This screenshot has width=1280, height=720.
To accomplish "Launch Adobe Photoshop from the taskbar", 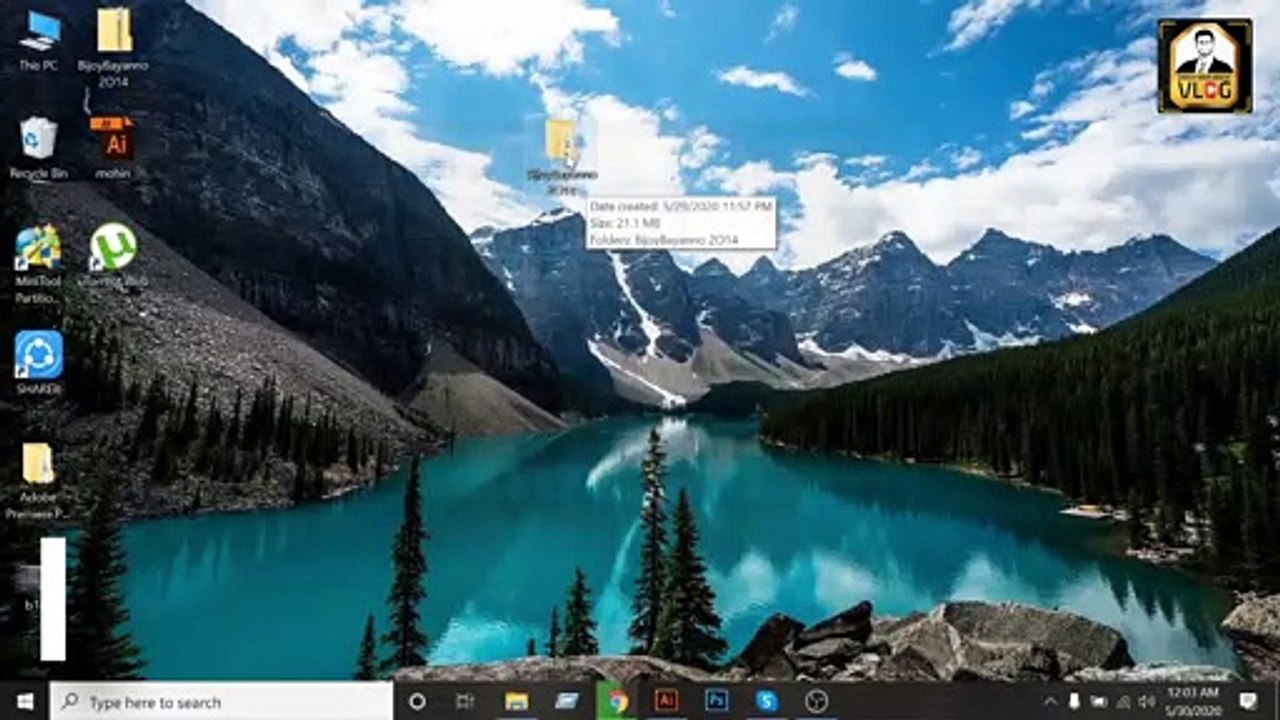I will tap(717, 701).
